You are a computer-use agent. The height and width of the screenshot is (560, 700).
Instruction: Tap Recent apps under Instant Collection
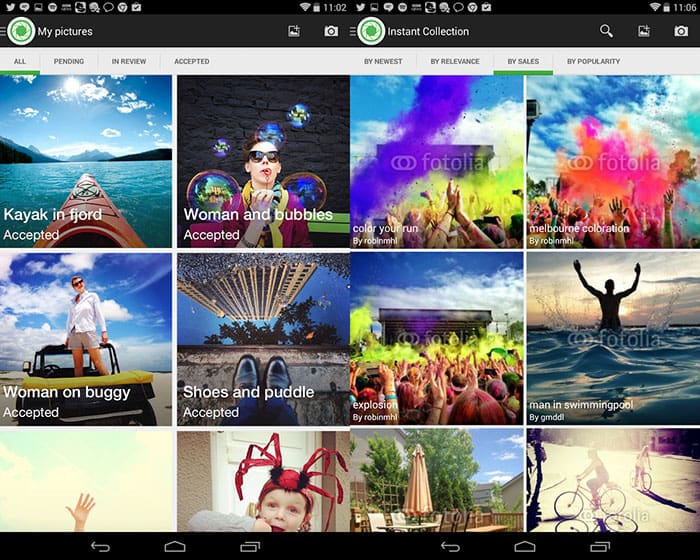click(600, 546)
